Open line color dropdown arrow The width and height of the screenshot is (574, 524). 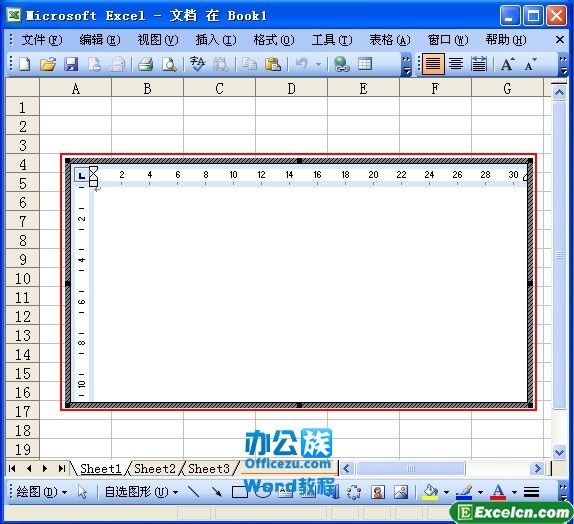click(x=480, y=493)
